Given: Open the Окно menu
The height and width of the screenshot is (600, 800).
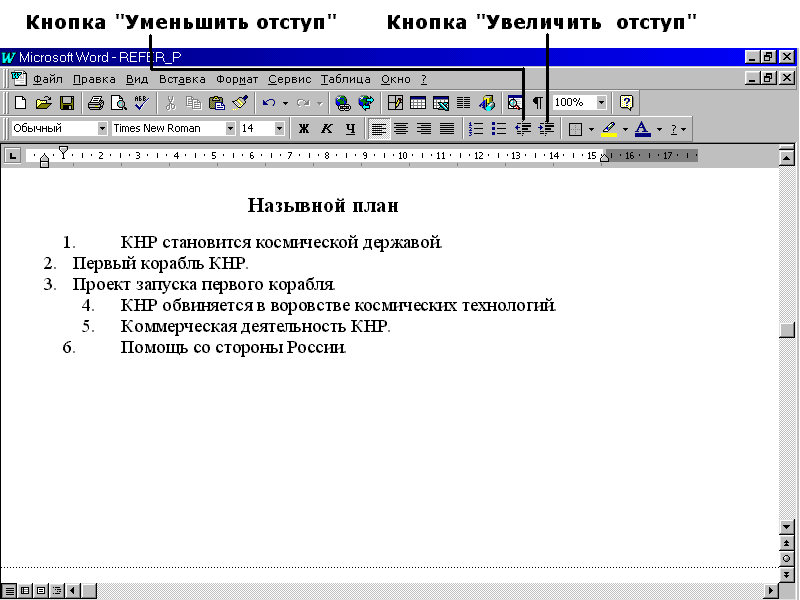Looking at the screenshot, I should [396, 79].
